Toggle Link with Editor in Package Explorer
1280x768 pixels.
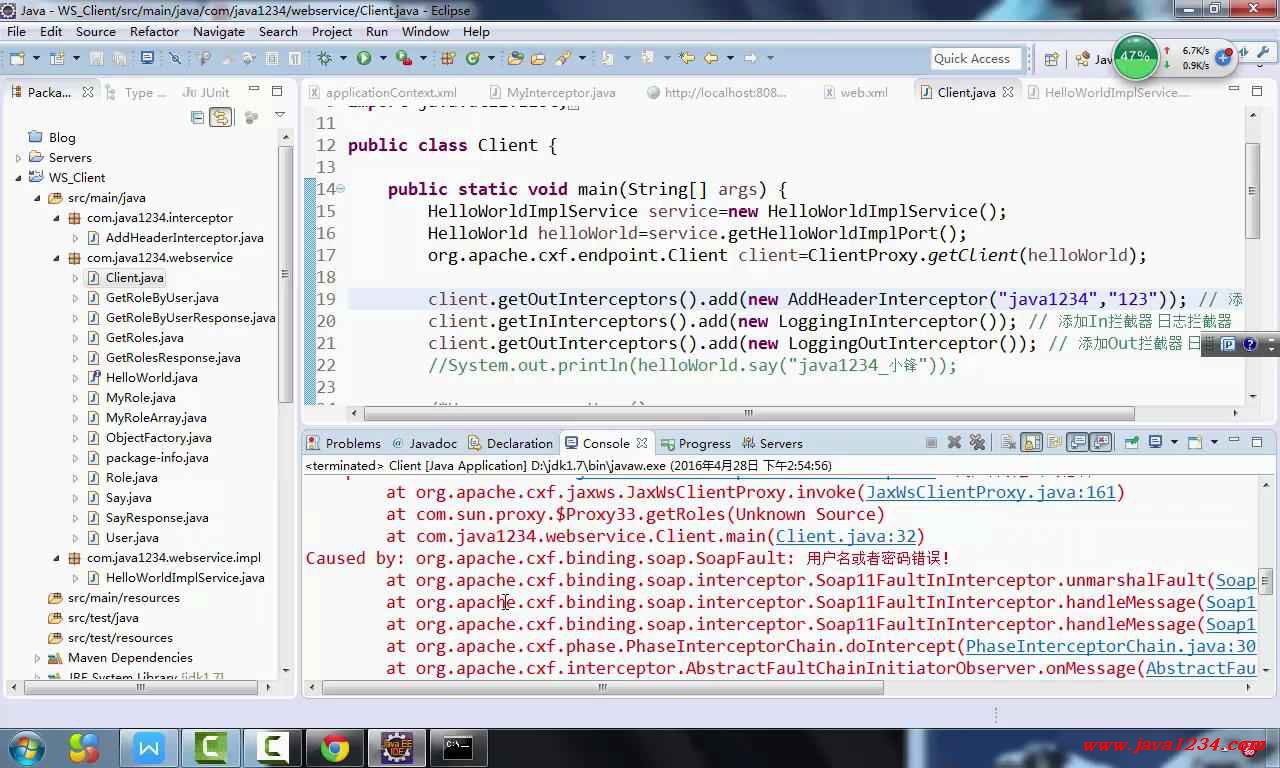pyautogui.click(x=221, y=117)
